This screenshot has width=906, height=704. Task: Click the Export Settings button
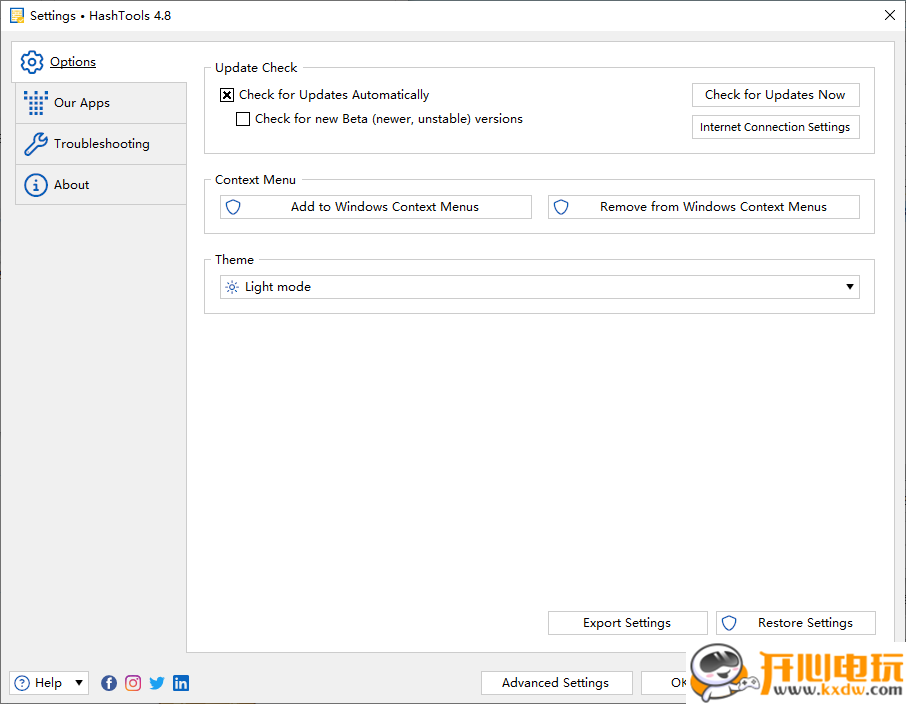(627, 623)
